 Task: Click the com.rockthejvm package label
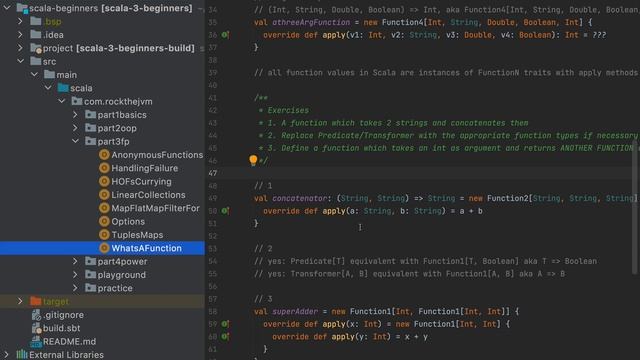click(118, 101)
